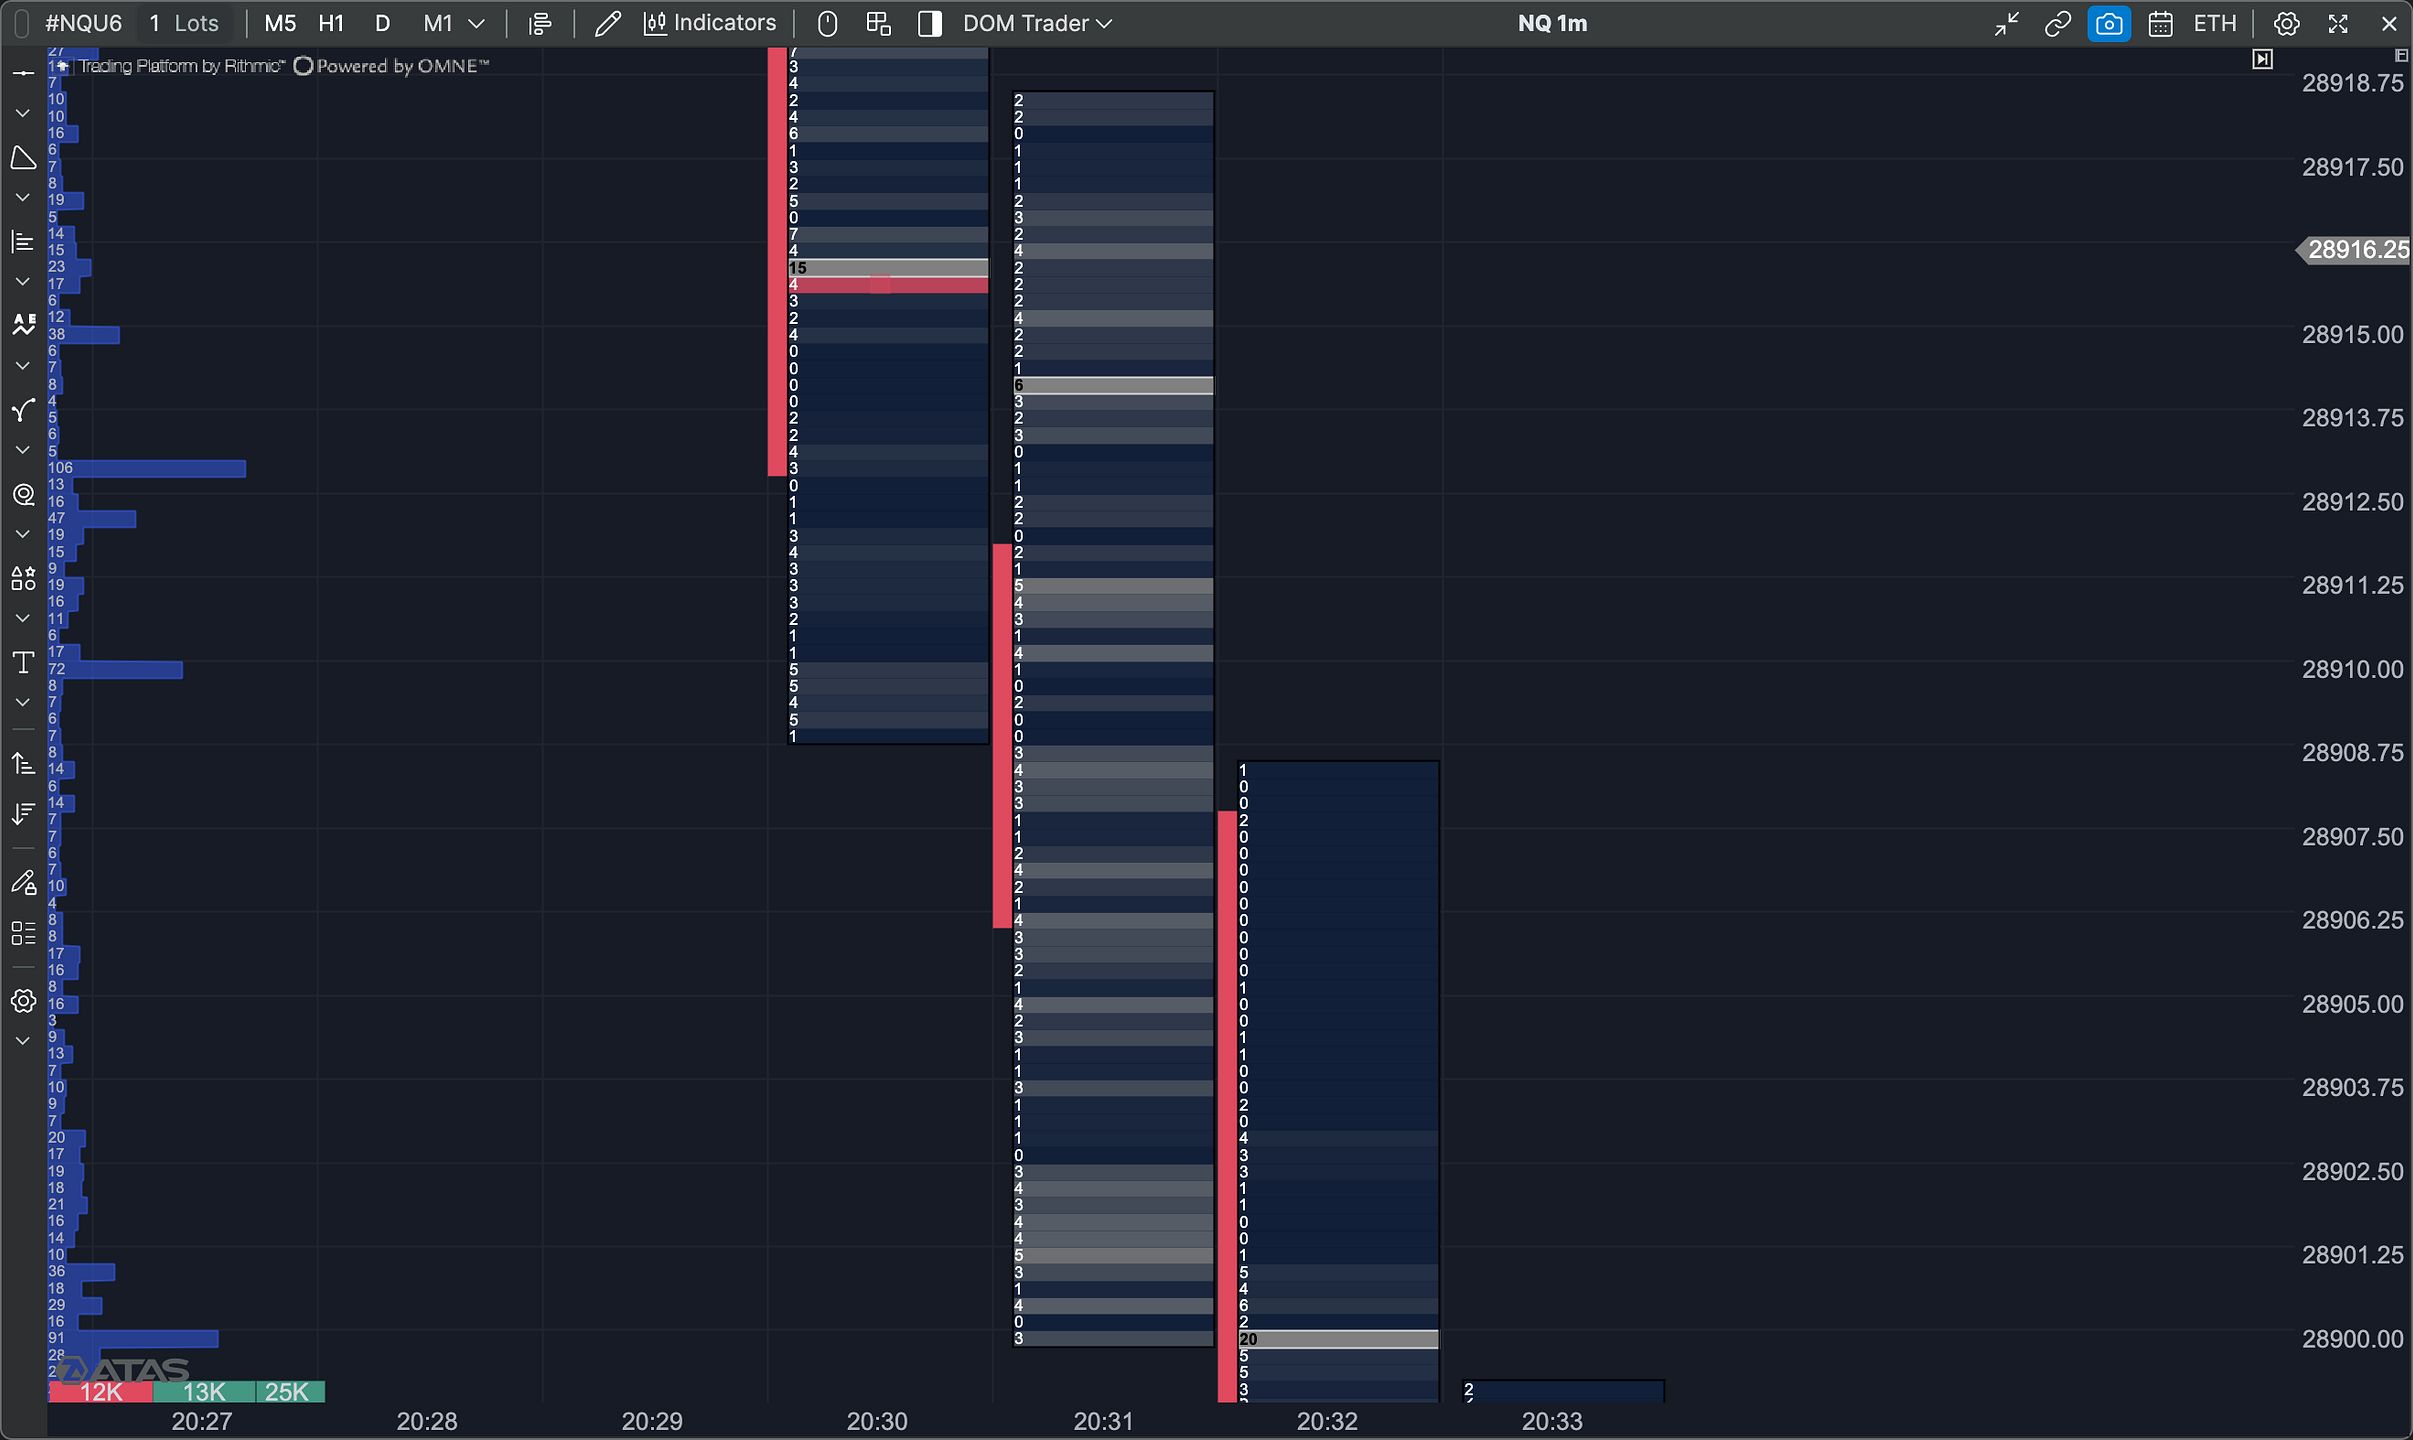2413x1440 pixels.
Task: Toggle fullscreen with expand arrows icon
Action: click(2338, 24)
